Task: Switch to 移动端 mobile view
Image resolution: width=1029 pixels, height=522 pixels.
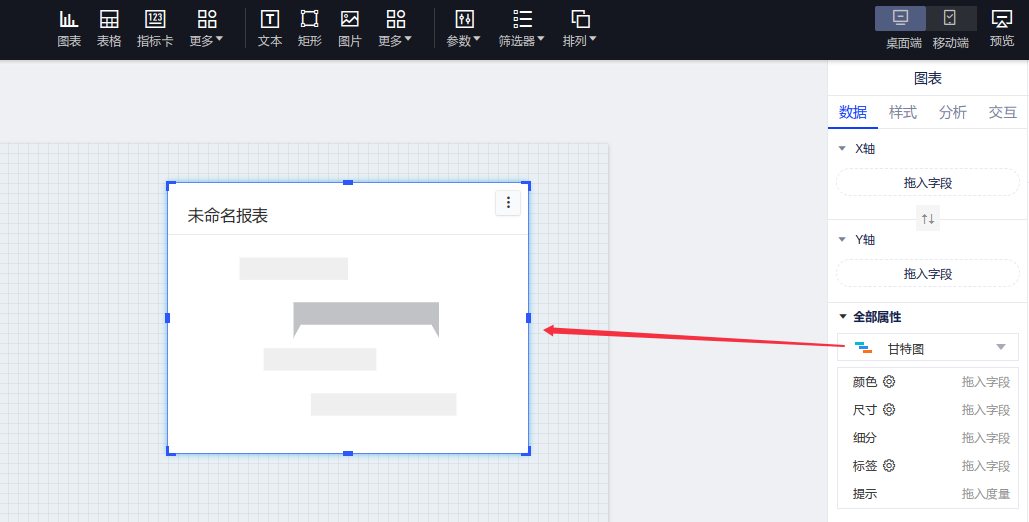Action: 950,28
